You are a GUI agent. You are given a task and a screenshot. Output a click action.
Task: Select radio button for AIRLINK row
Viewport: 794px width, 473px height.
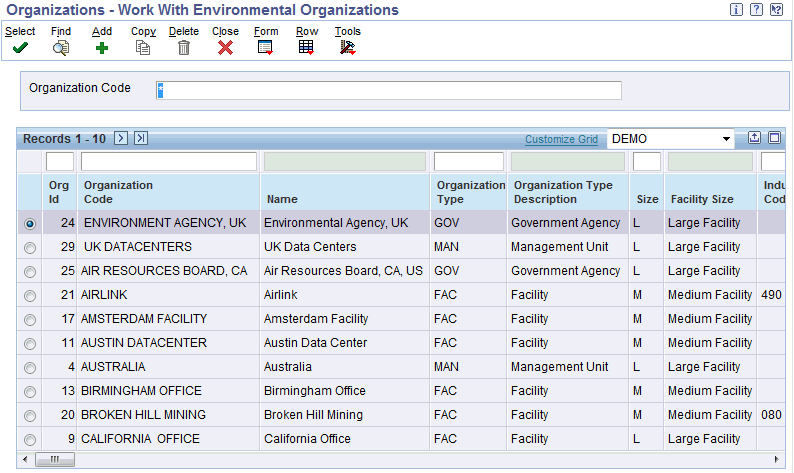click(x=30, y=296)
